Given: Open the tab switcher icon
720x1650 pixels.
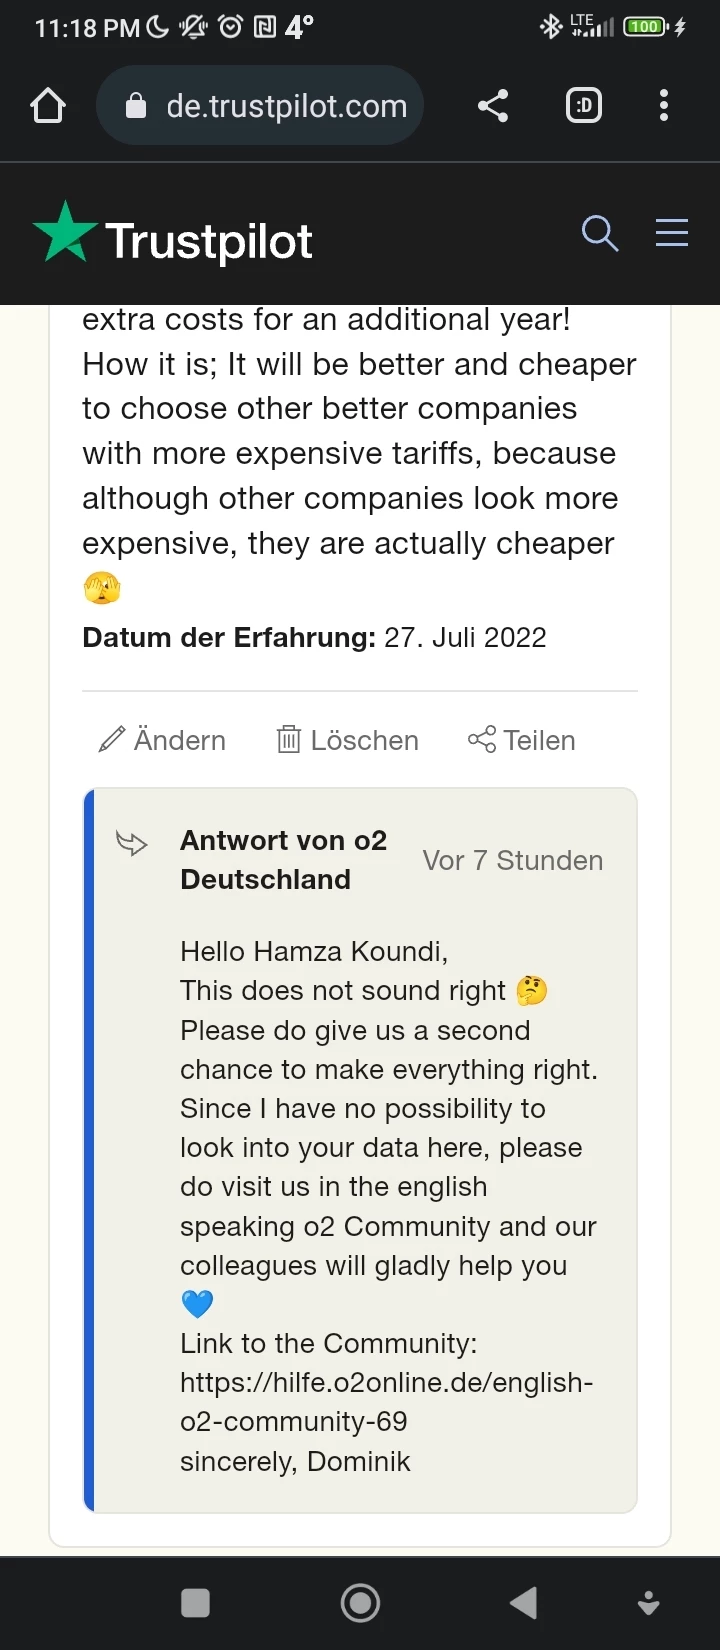Looking at the screenshot, I should 584,105.
